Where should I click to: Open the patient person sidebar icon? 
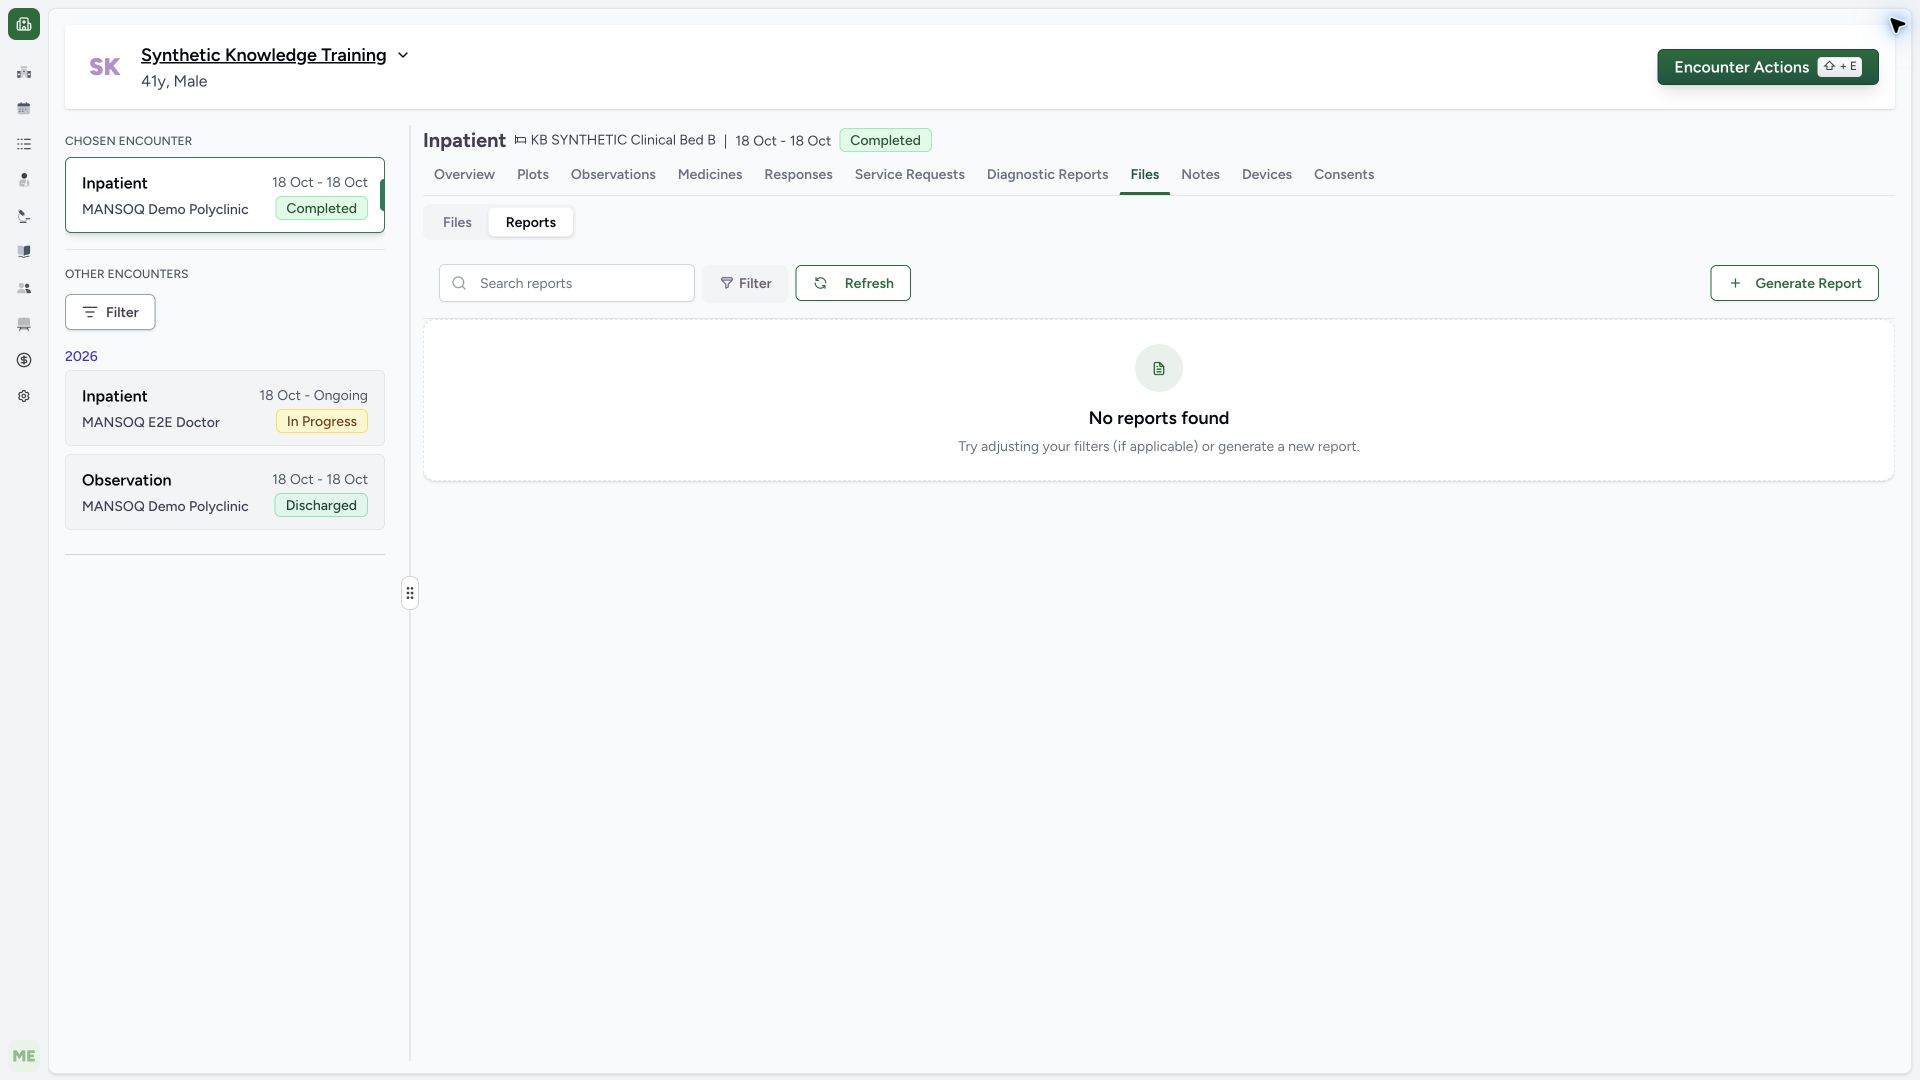(x=24, y=180)
